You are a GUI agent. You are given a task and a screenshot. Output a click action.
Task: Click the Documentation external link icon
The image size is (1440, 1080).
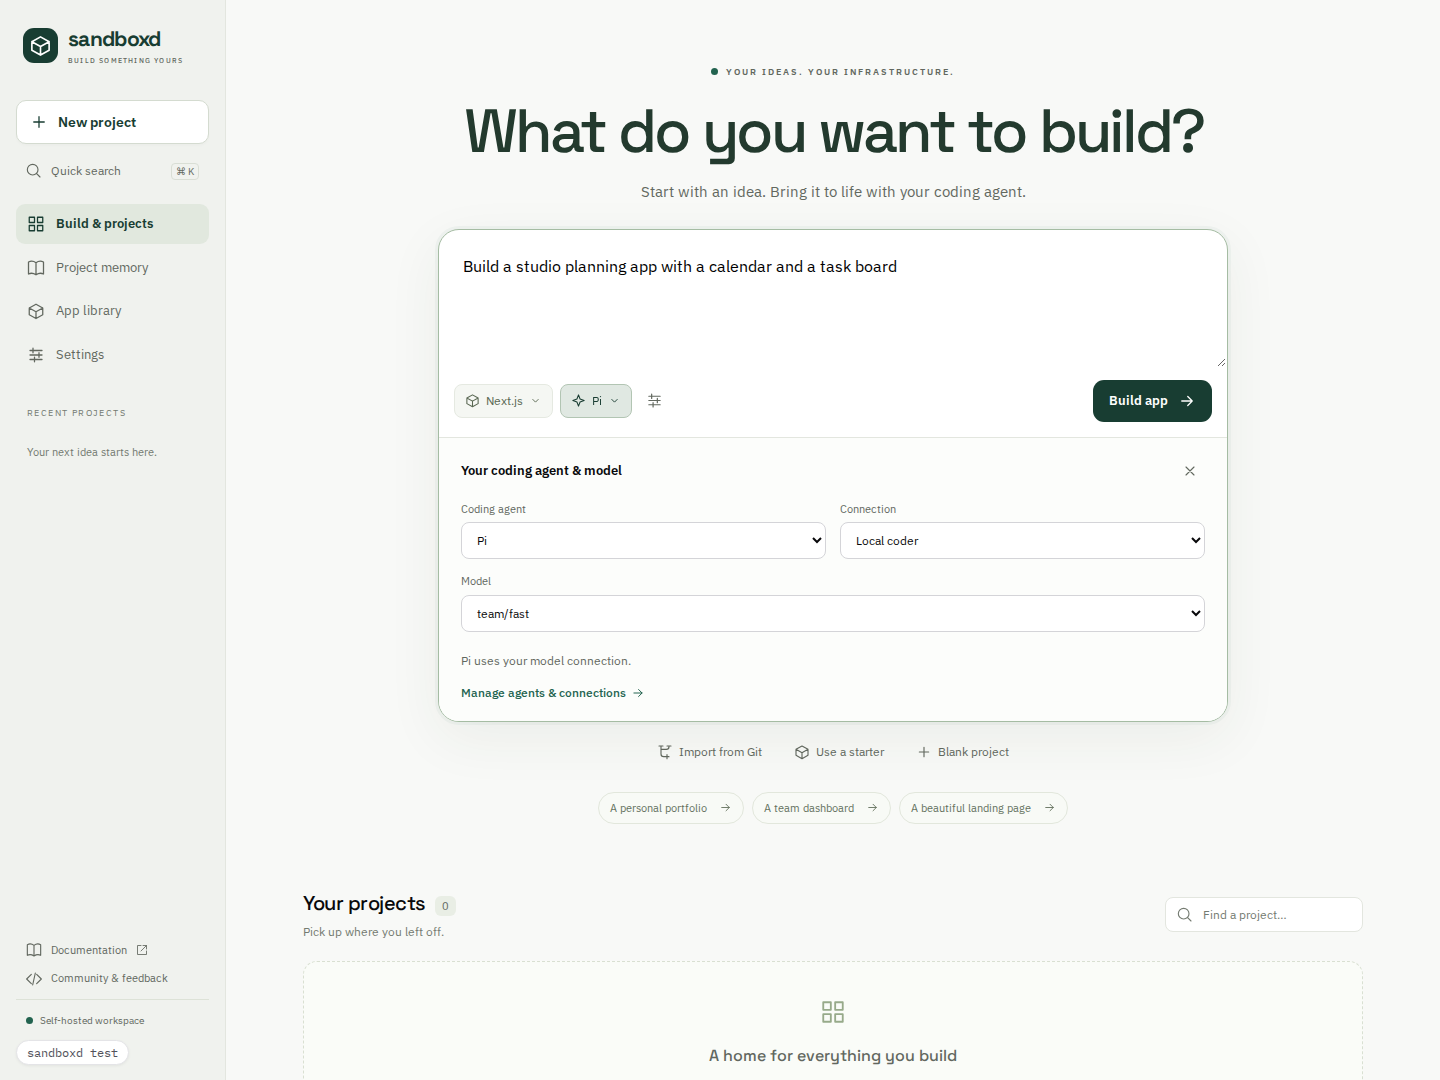point(142,950)
